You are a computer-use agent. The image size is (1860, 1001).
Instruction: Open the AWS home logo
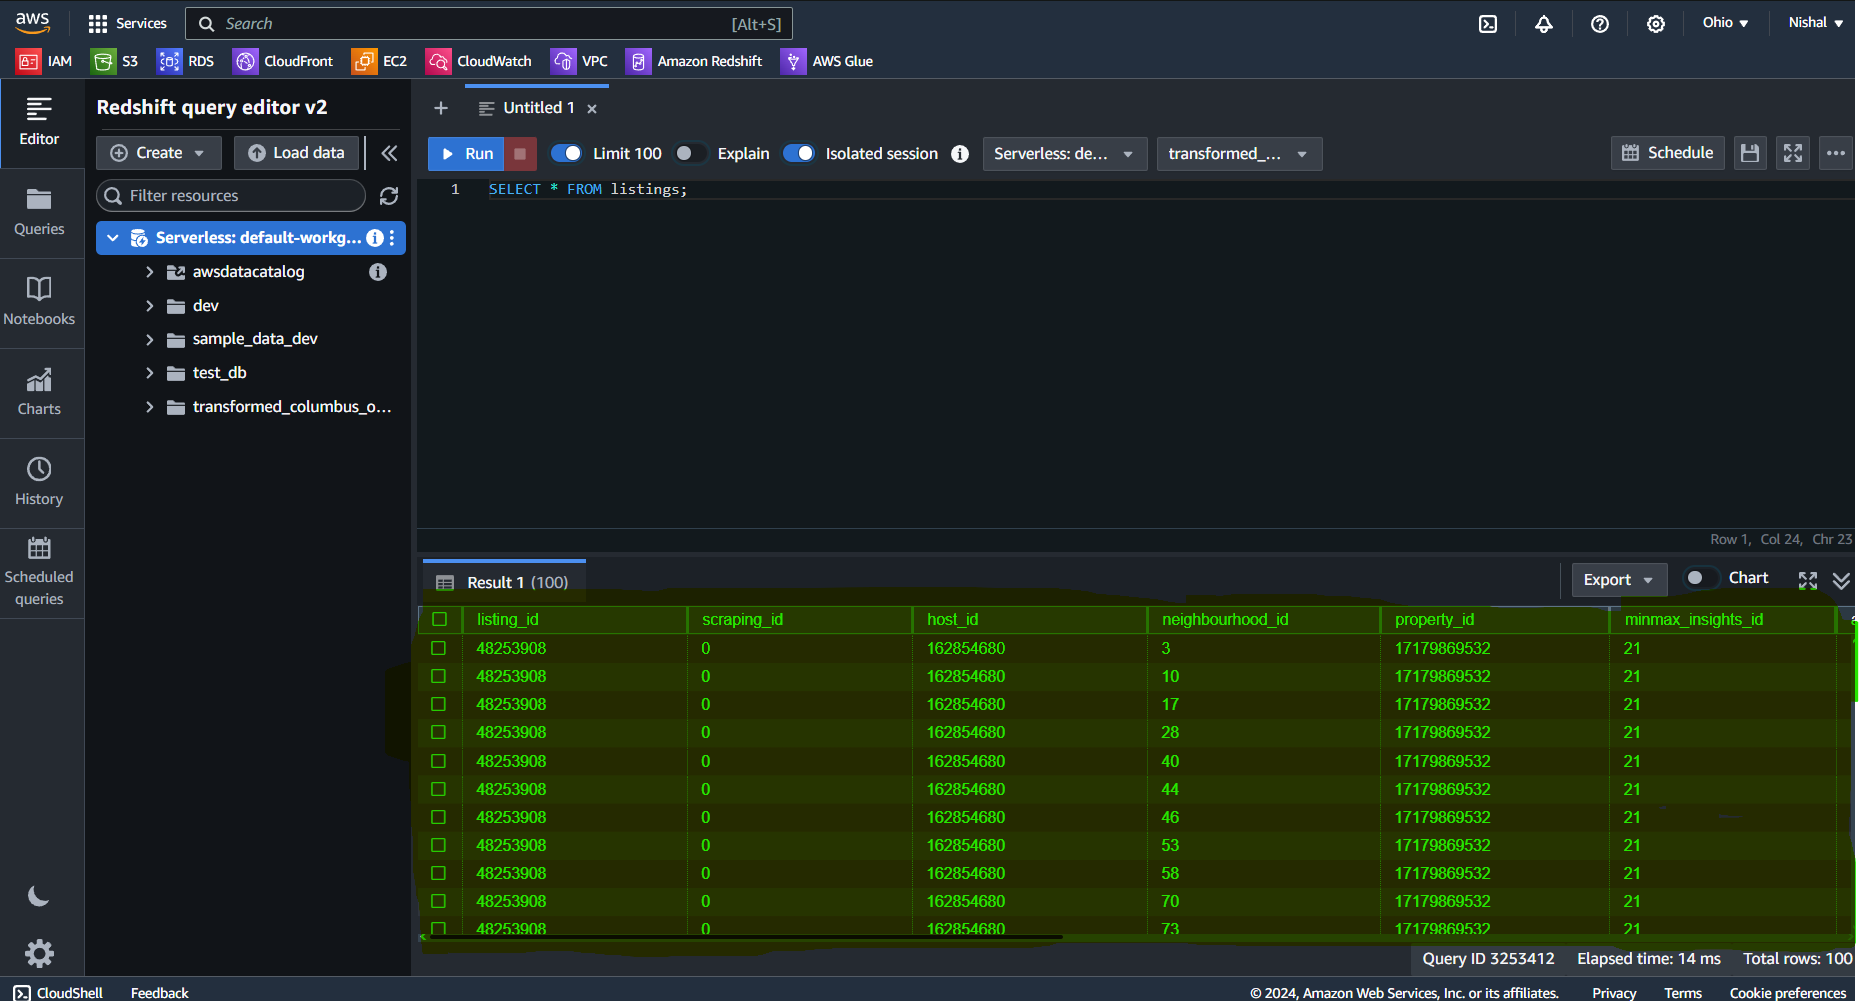(x=33, y=22)
